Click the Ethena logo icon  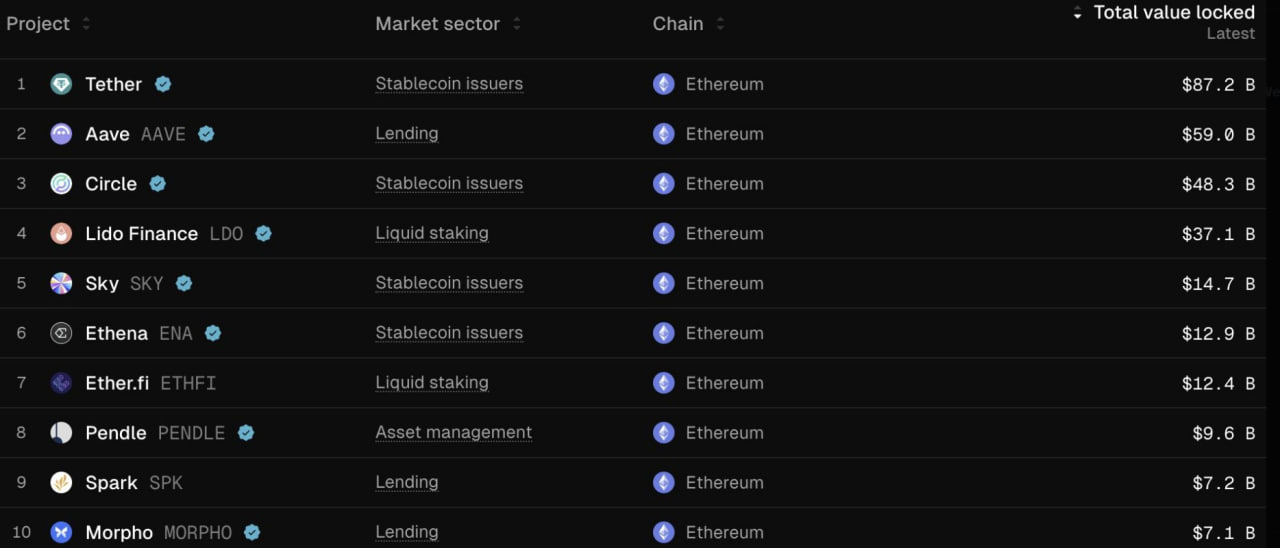pyautogui.click(x=61, y=333)
